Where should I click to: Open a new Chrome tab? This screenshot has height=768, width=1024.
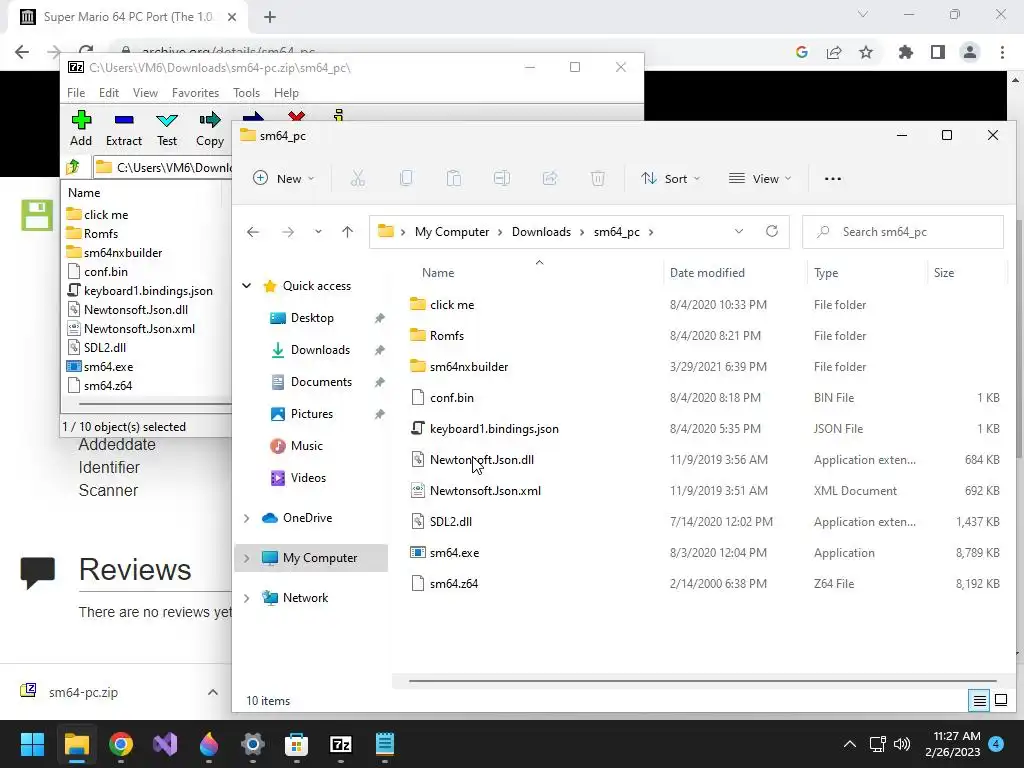(x=270, y=17)
